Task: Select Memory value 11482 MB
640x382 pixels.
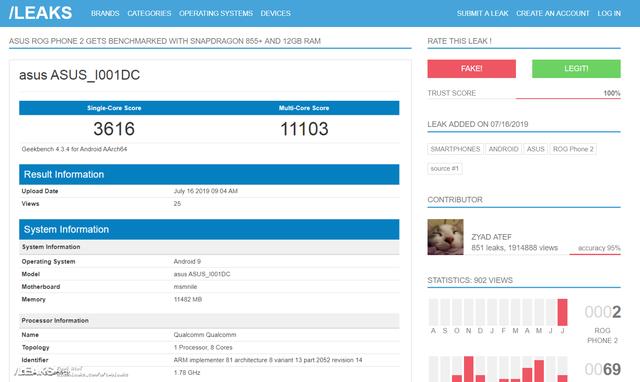Action: click(x=188, y=300)
